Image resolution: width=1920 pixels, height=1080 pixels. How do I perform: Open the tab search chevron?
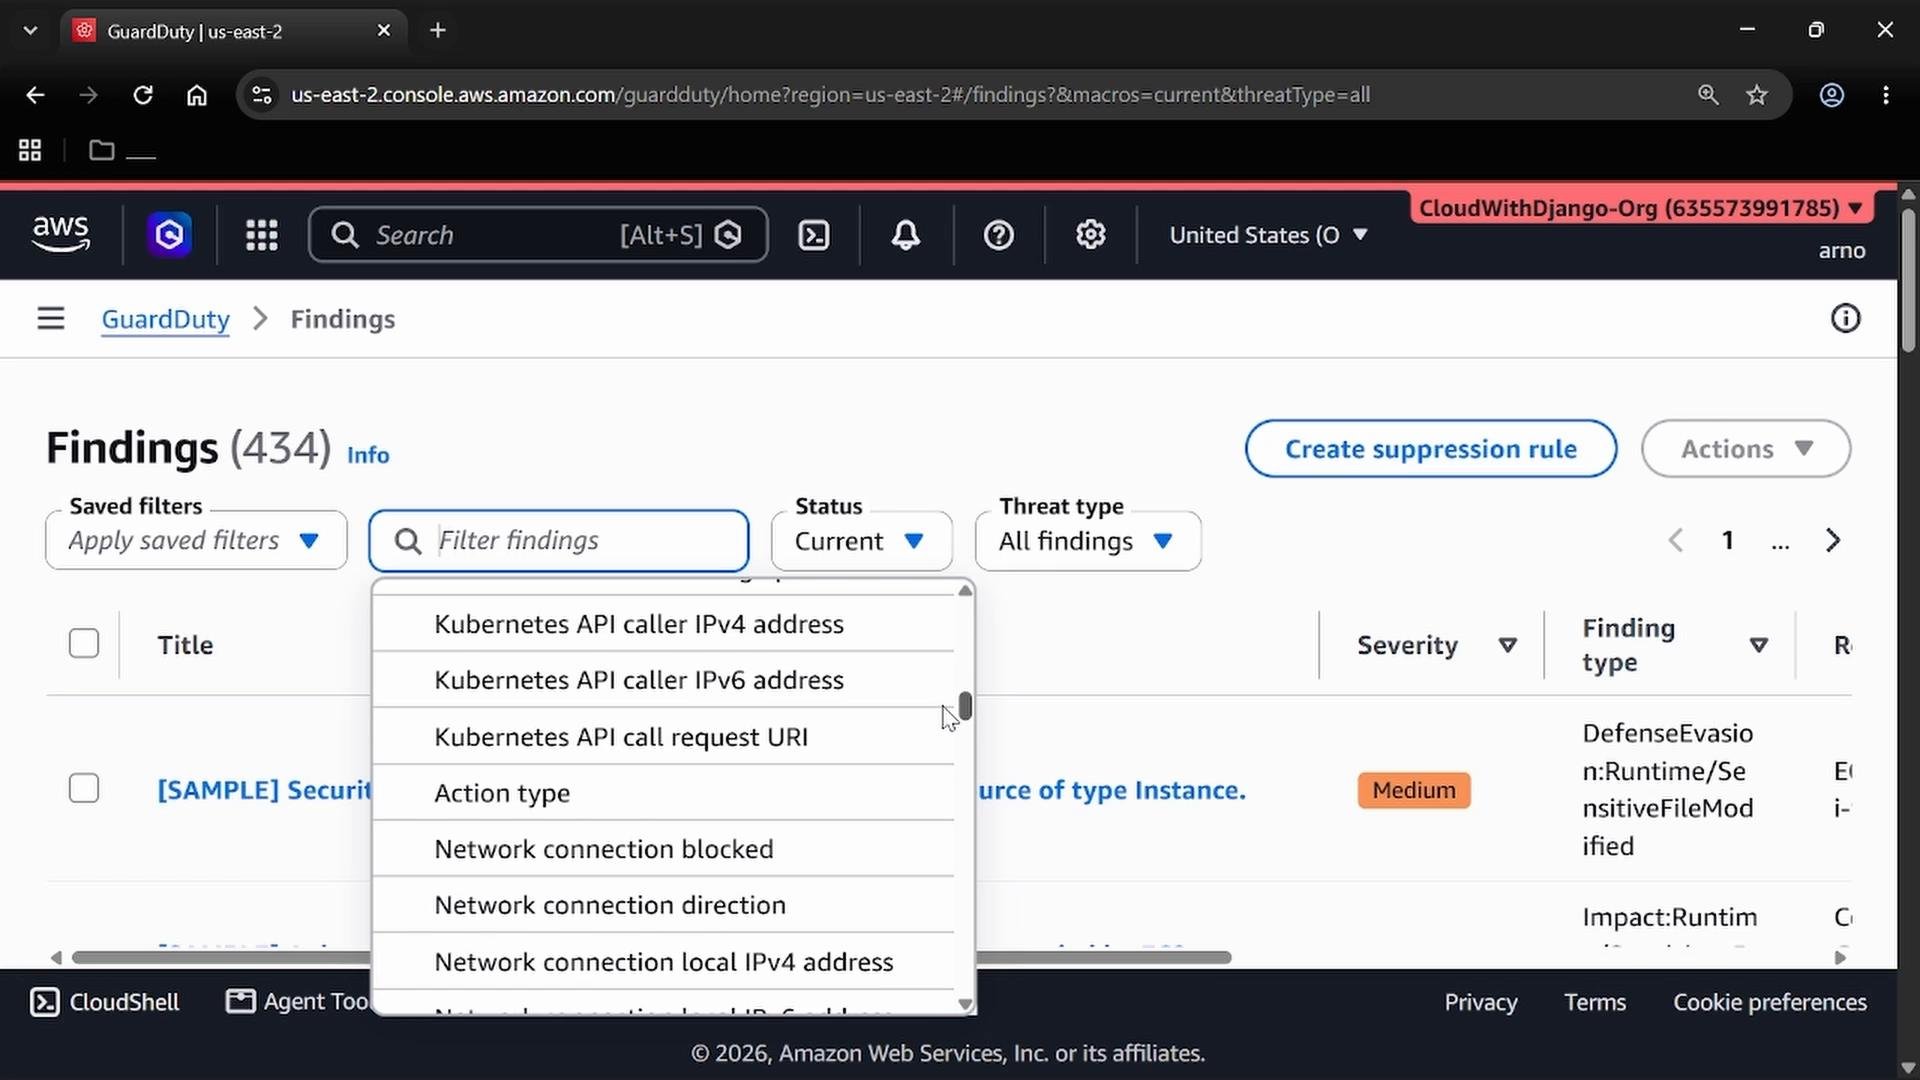click(x=30, y=31)
